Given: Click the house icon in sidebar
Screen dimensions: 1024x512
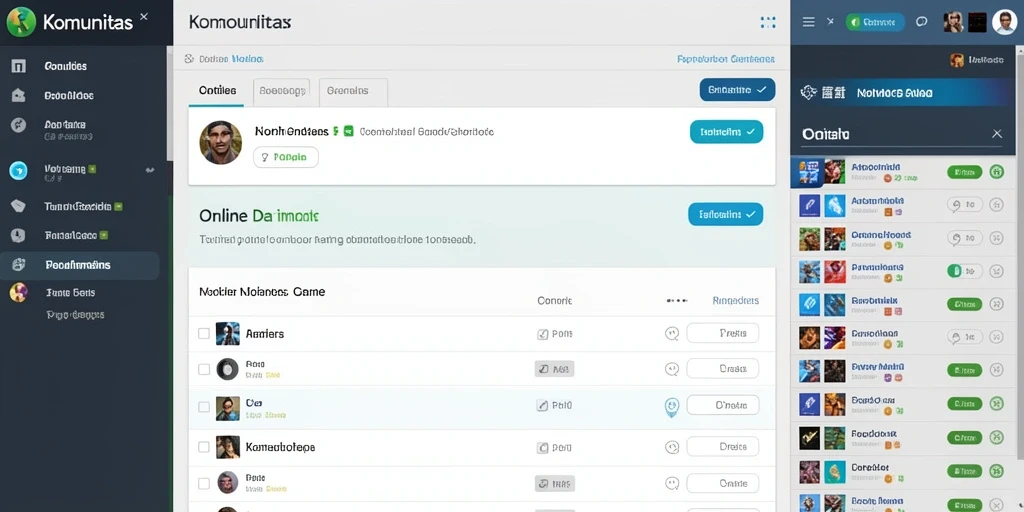Looking at the screenshot, I should pyautogui.click(x=18, y=95).
